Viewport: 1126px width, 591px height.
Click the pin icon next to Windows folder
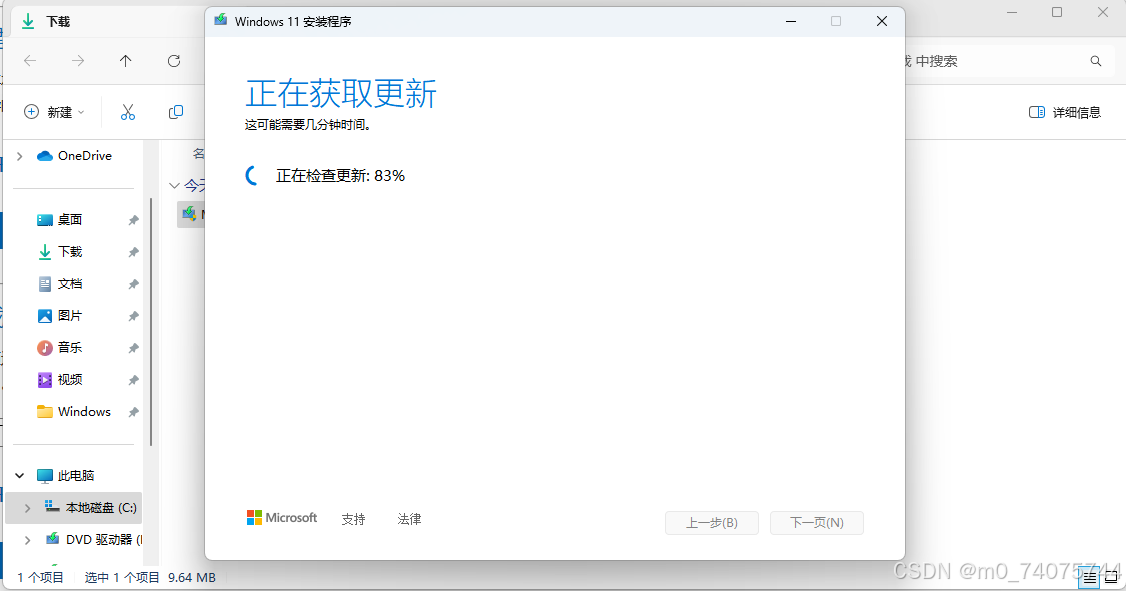point(134,412)
